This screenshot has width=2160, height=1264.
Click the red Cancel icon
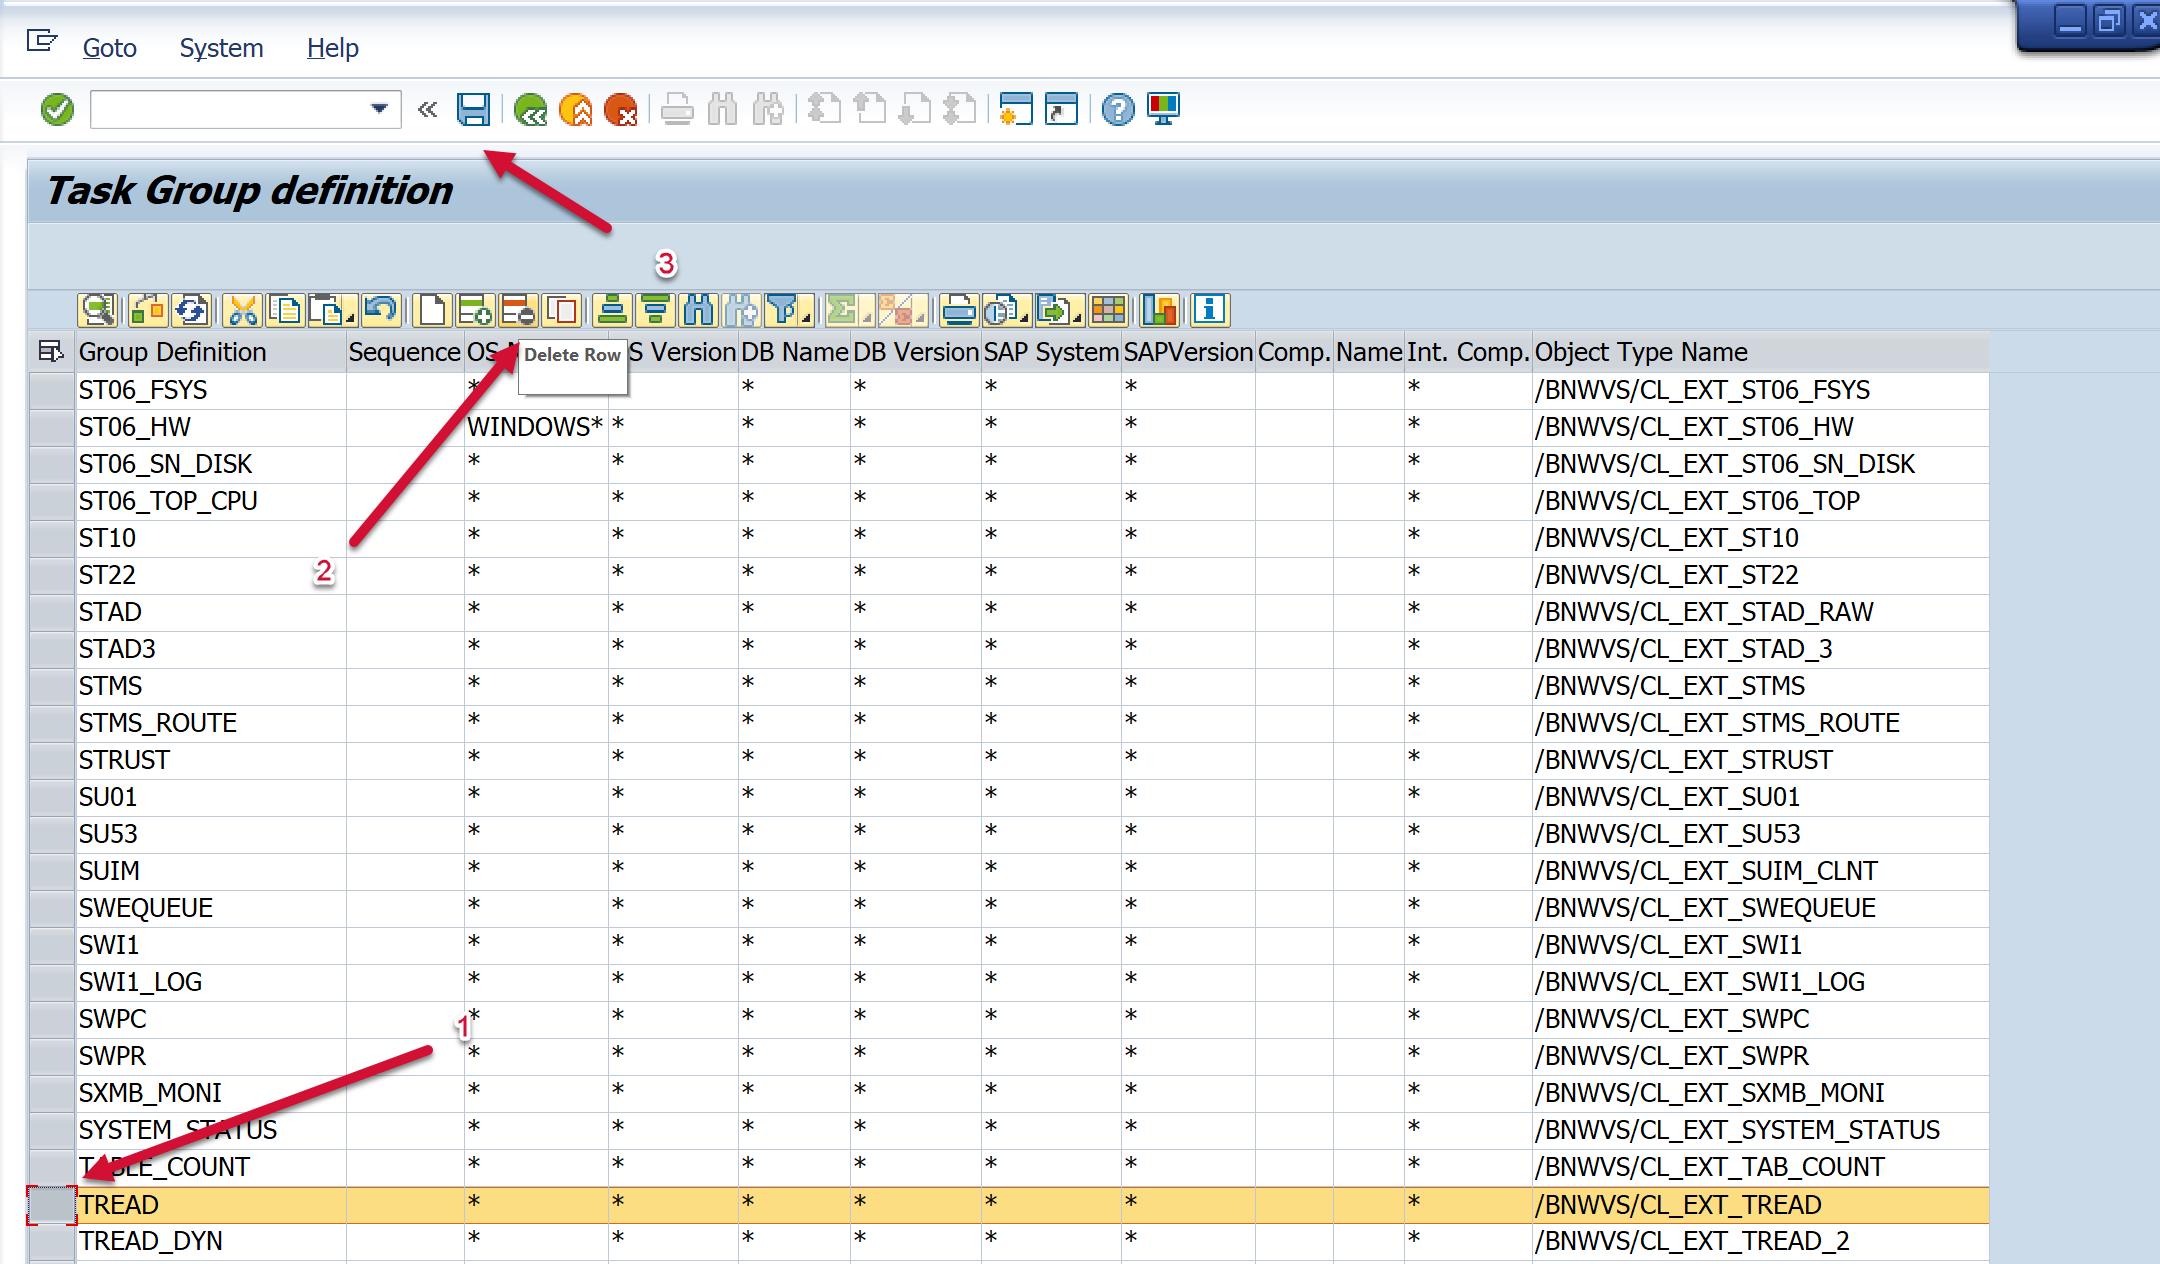point(621,109)
